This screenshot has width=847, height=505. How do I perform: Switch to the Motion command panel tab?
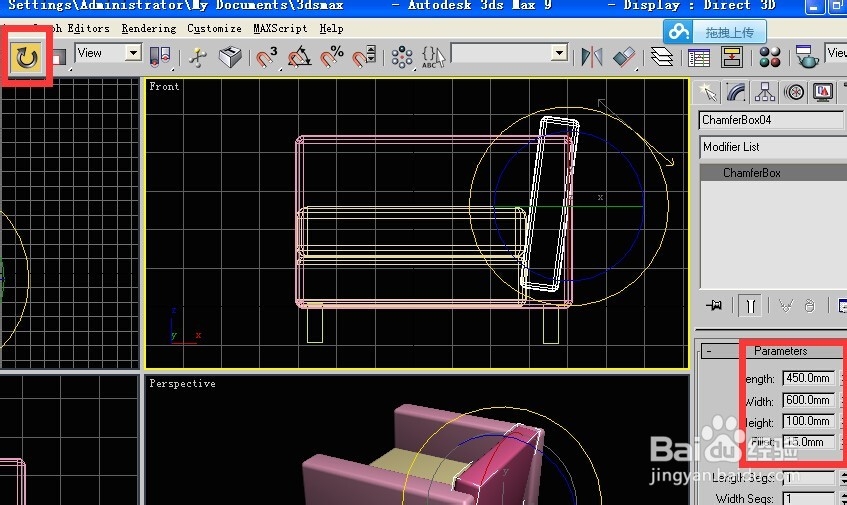[794, 92]
